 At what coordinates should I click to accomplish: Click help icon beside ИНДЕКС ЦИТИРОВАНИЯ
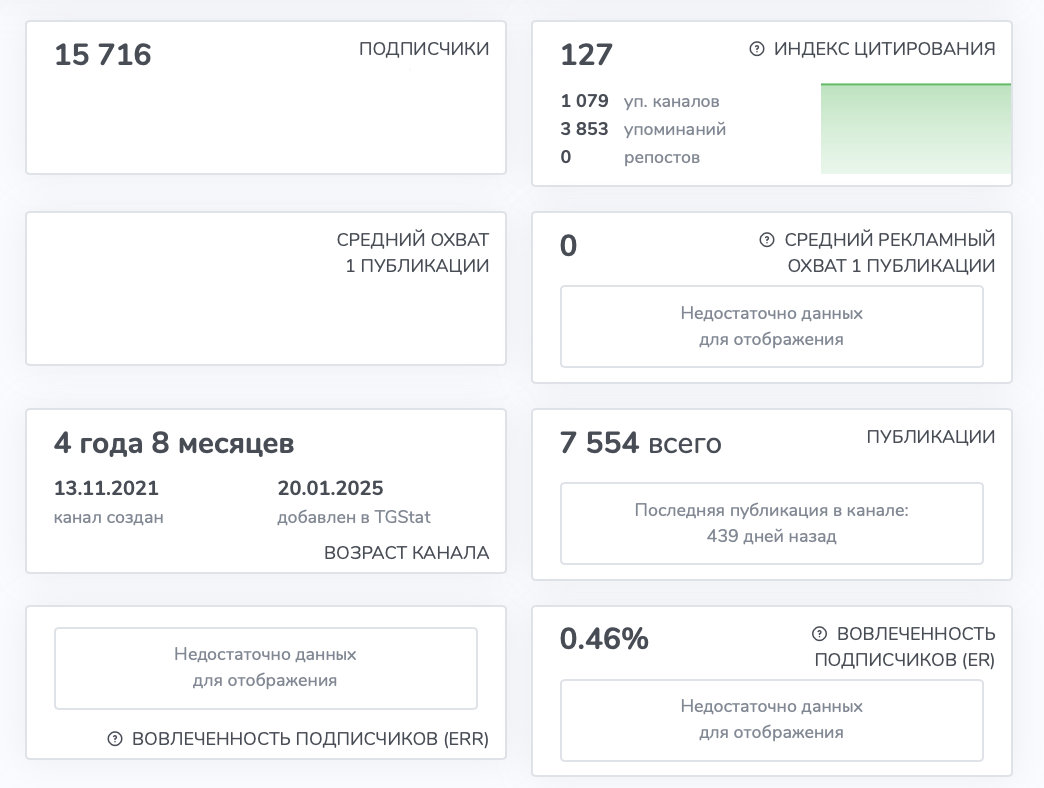click(756, 49)
